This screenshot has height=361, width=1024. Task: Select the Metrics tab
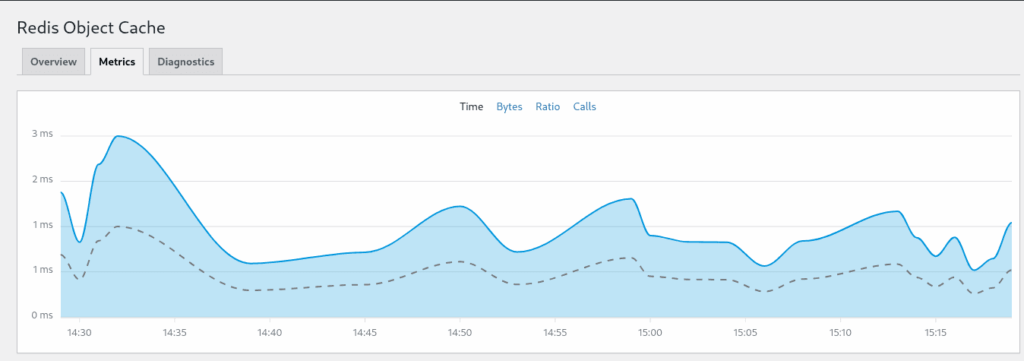(117, 62)
